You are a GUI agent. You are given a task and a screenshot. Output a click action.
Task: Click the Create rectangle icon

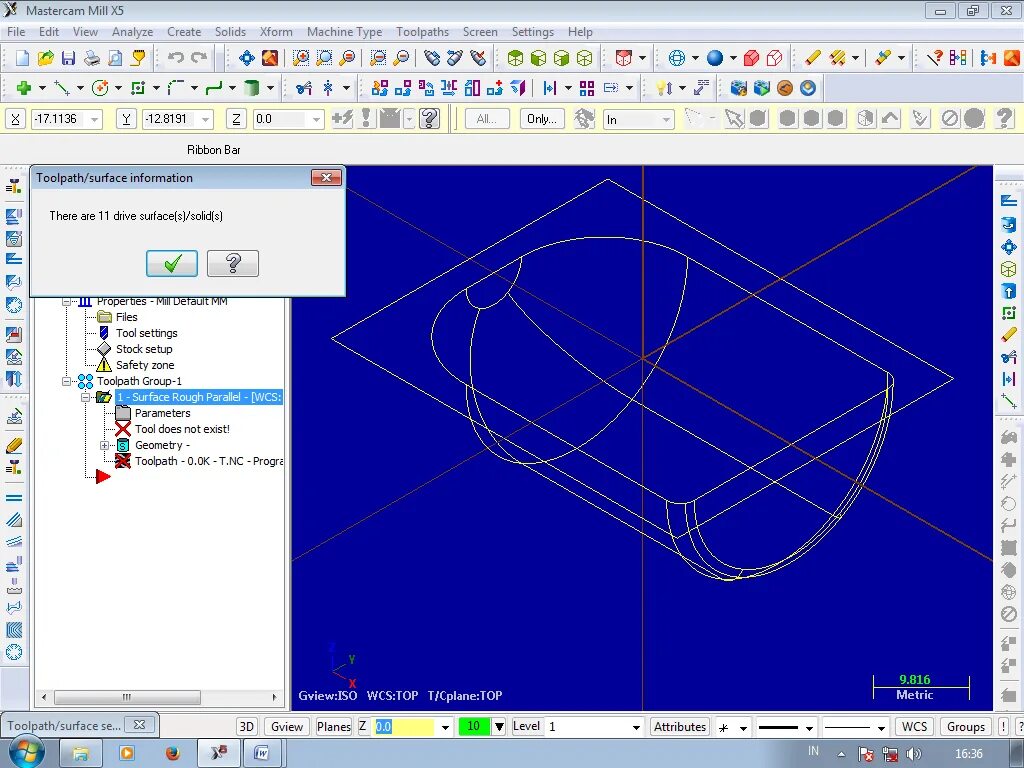[138, 88]
